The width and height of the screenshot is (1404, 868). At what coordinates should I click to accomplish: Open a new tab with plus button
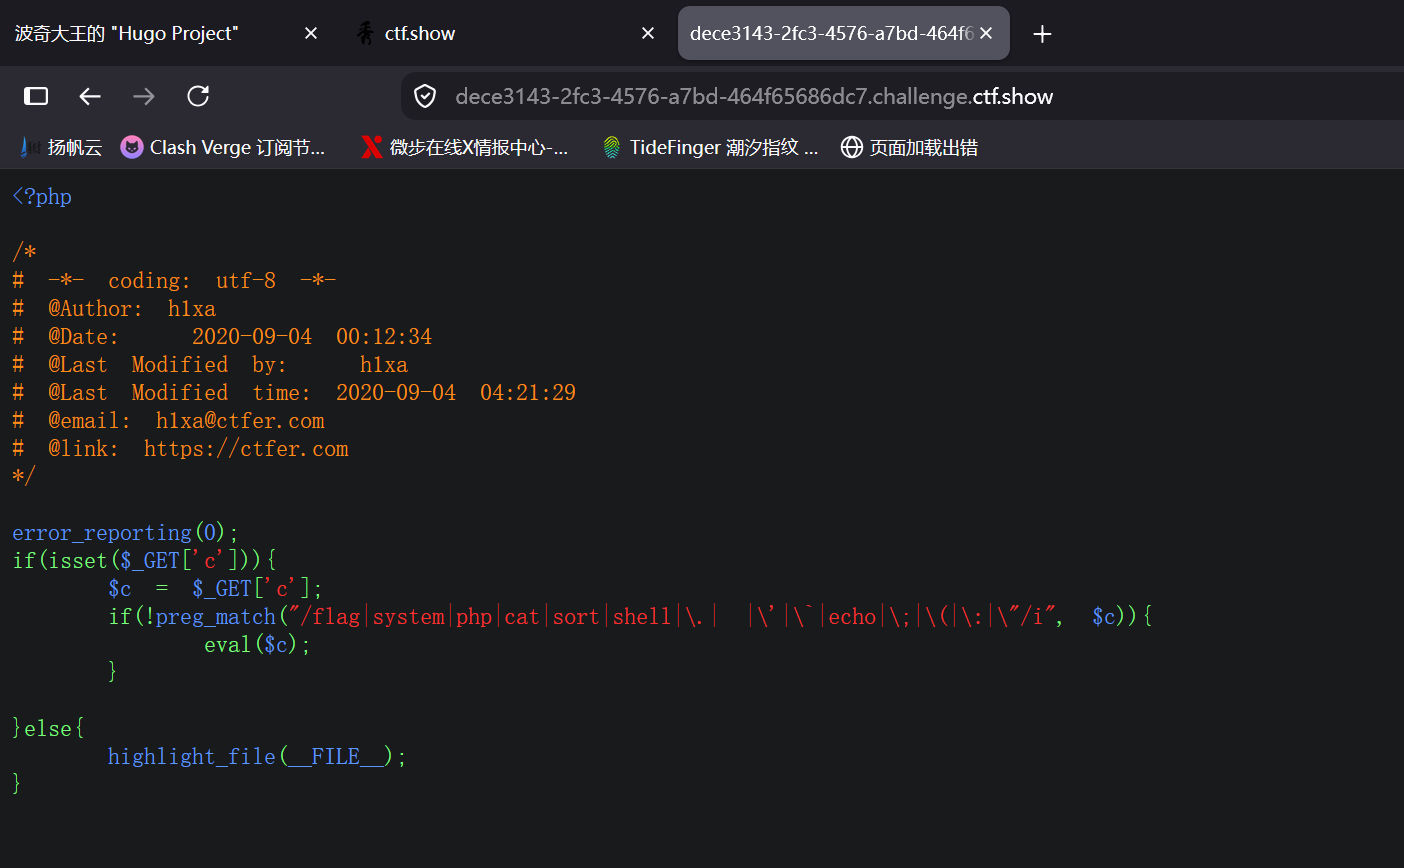(x=1042, y=34)
